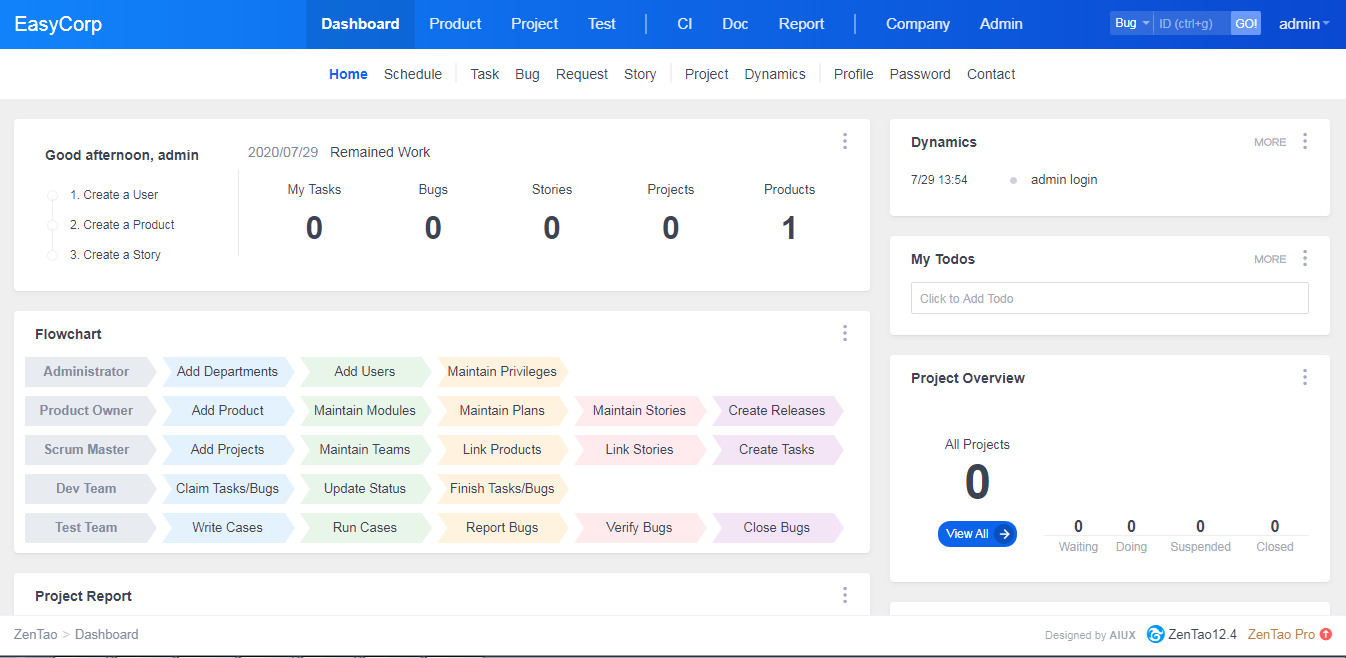Open the Project Overview three-dot menu
Screen dimensions: 1346x658
click(x=1305, y=377)
